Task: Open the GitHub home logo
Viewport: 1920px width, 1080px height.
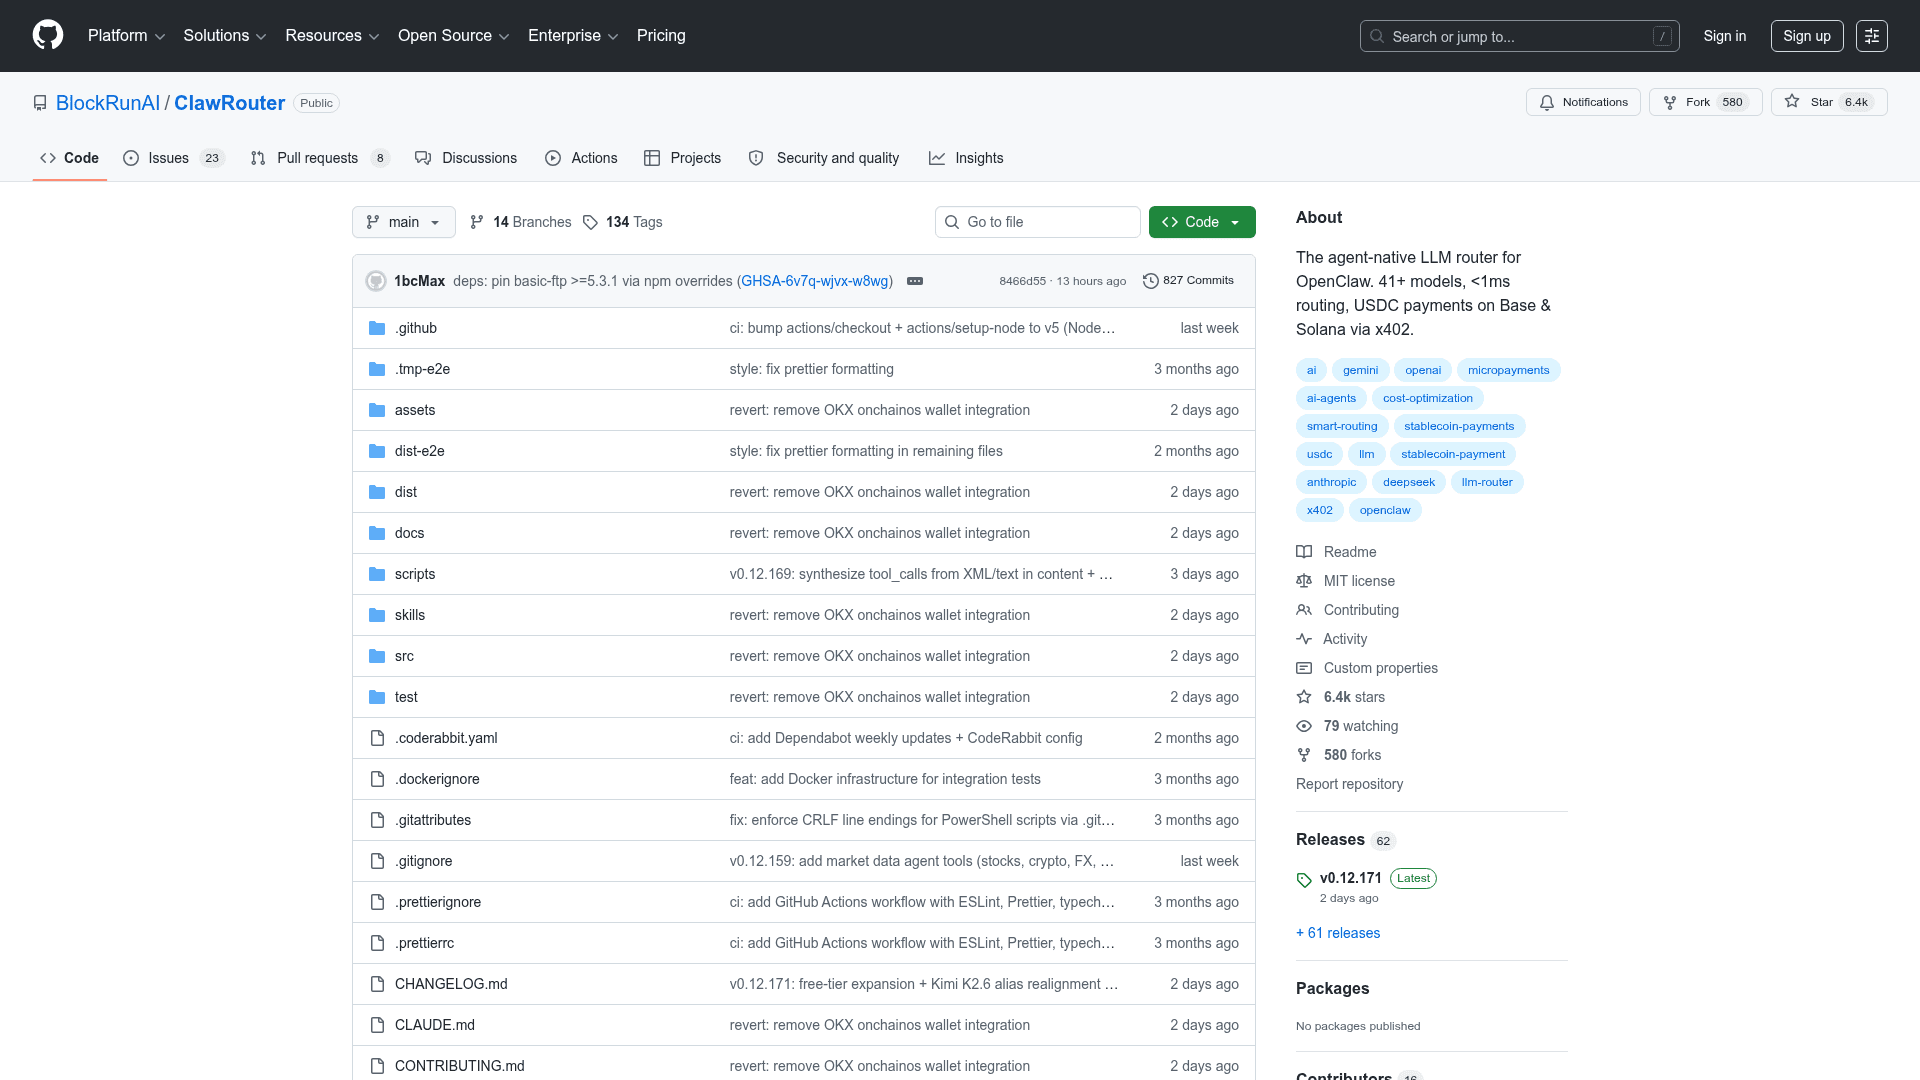Action: point(48,35)
